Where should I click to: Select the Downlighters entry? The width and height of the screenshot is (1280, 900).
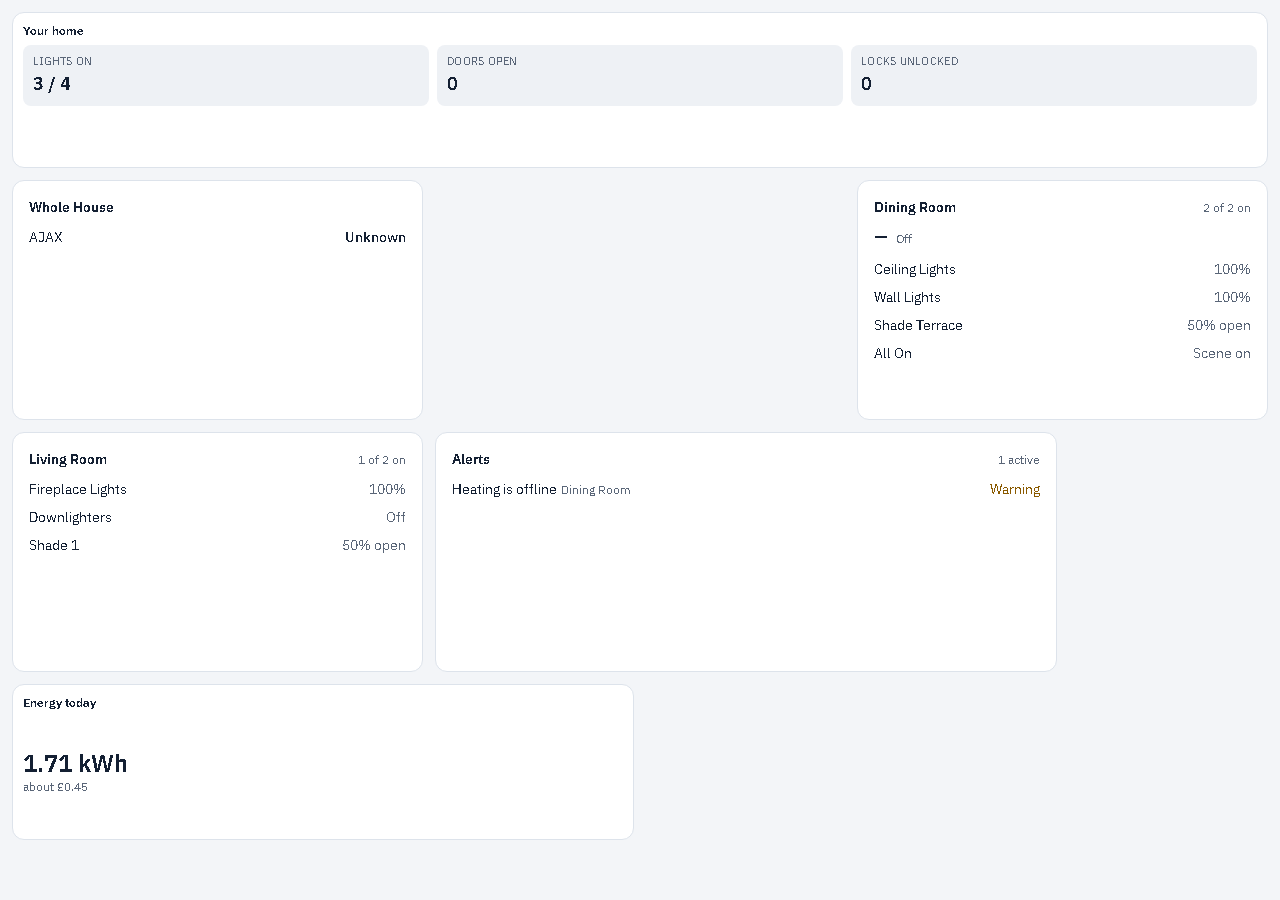point(70,517)
